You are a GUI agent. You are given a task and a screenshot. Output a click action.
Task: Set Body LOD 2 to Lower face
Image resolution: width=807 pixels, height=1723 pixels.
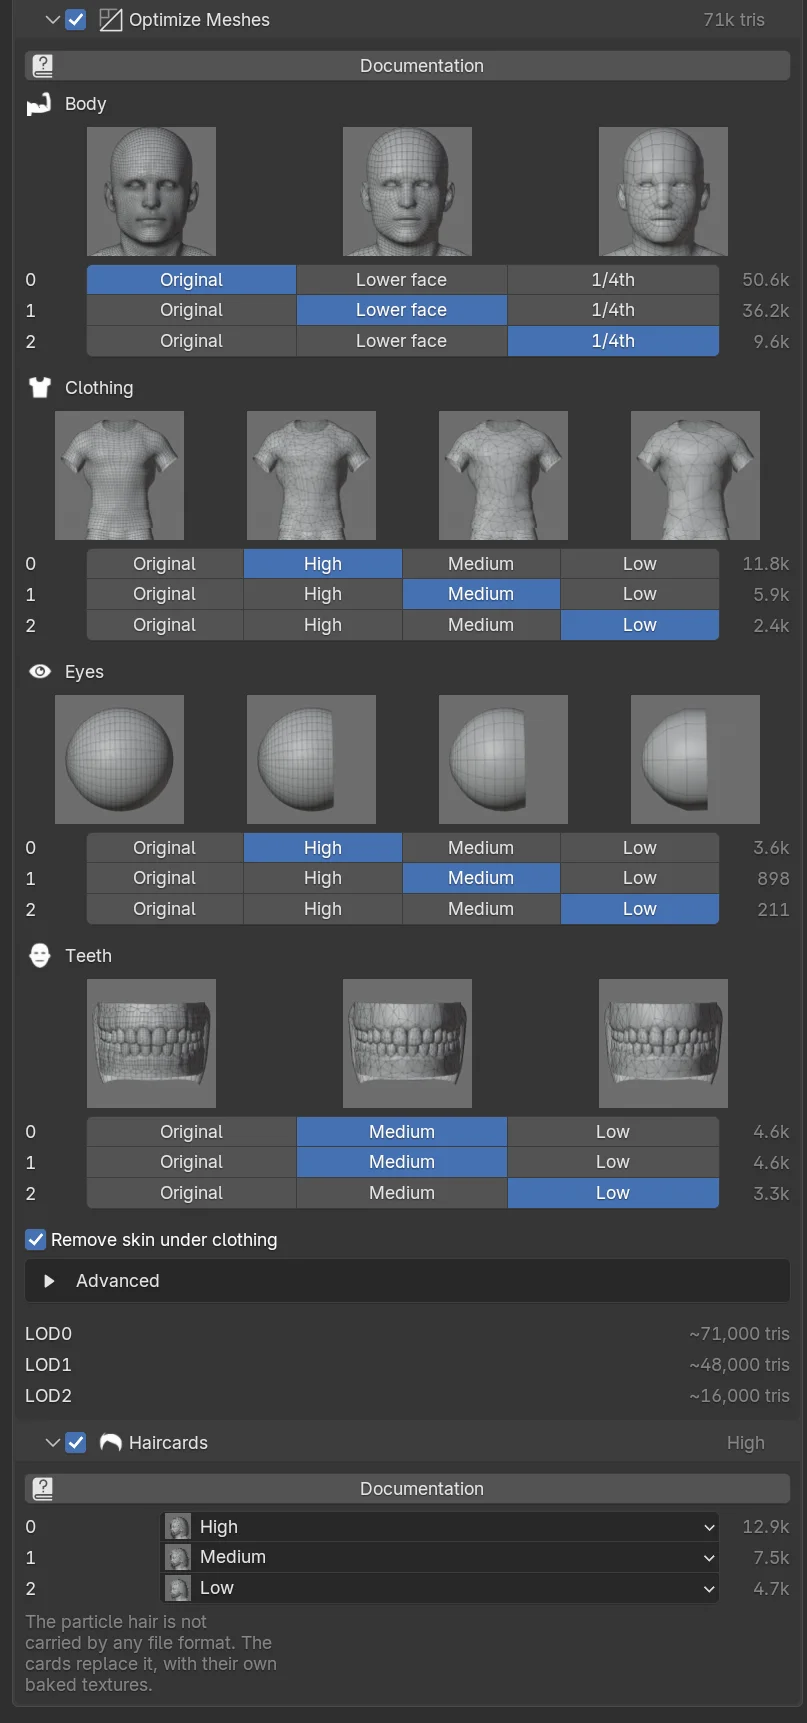[402, 341]
